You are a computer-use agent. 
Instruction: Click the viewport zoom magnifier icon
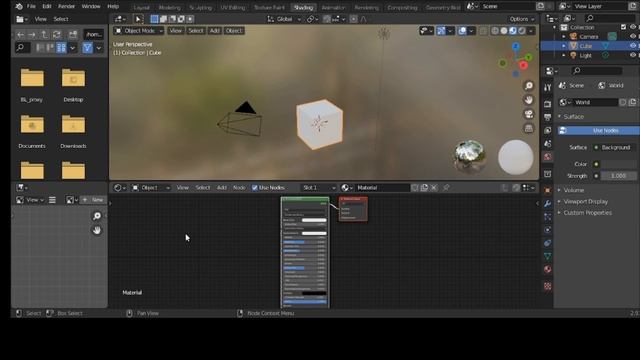[x=529, y=86]
